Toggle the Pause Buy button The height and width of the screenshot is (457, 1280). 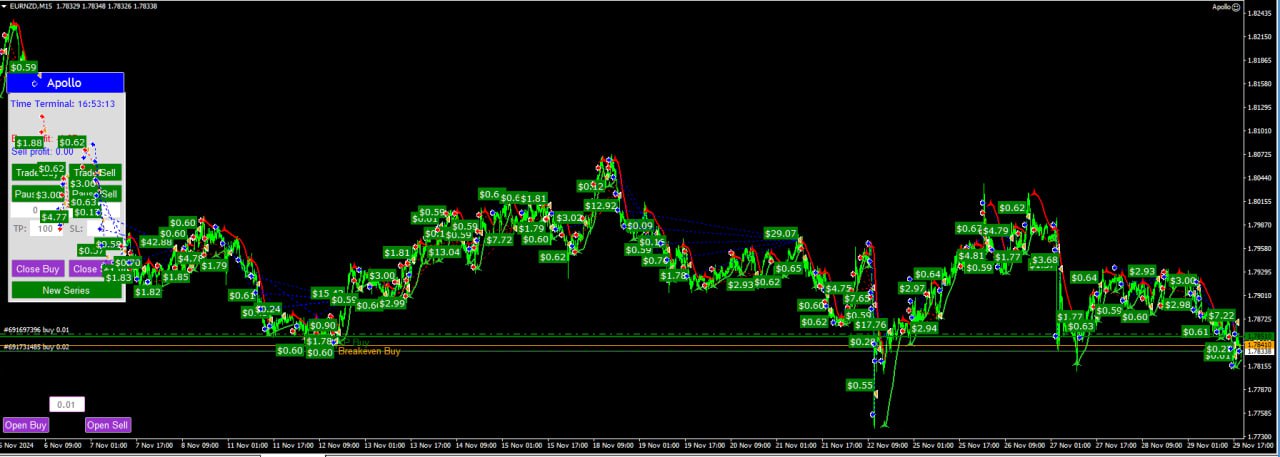point(37,194)
